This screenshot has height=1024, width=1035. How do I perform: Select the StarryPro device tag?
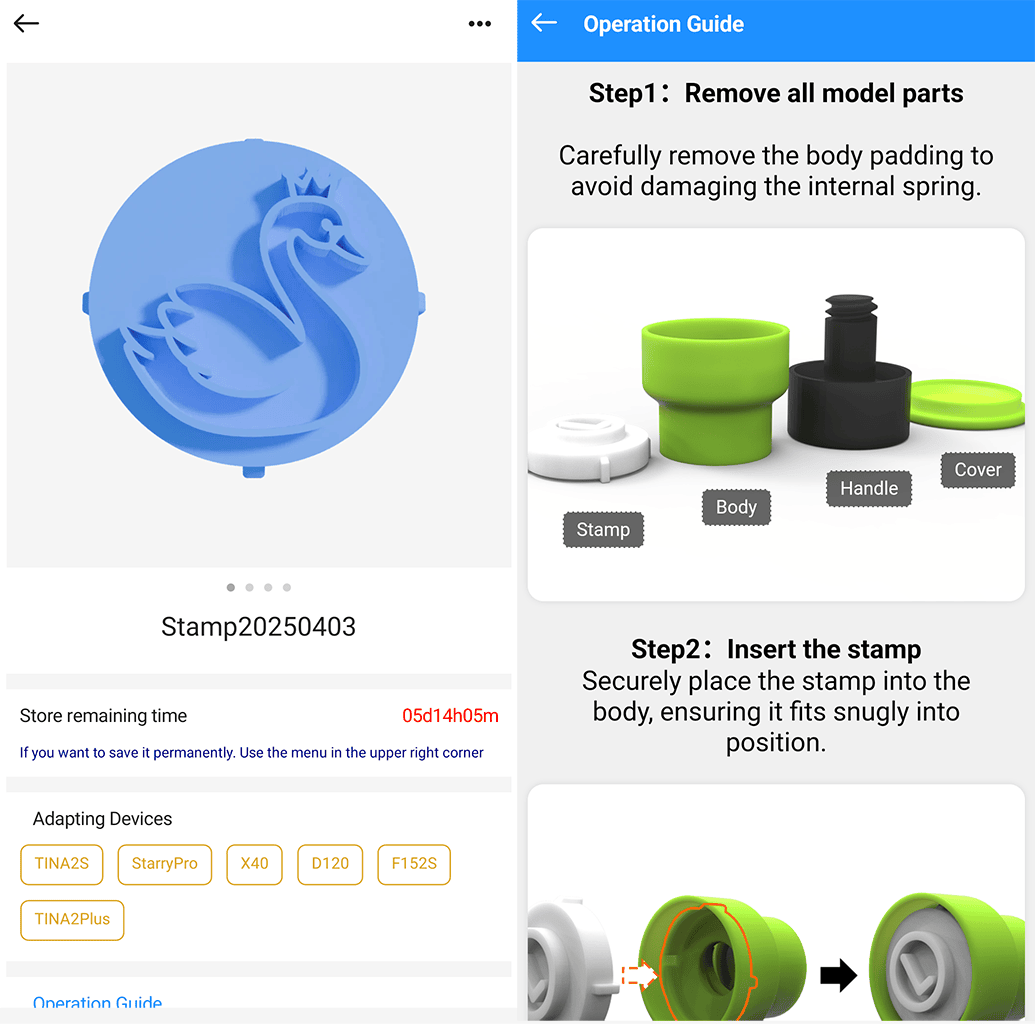[x=164, y=864]
